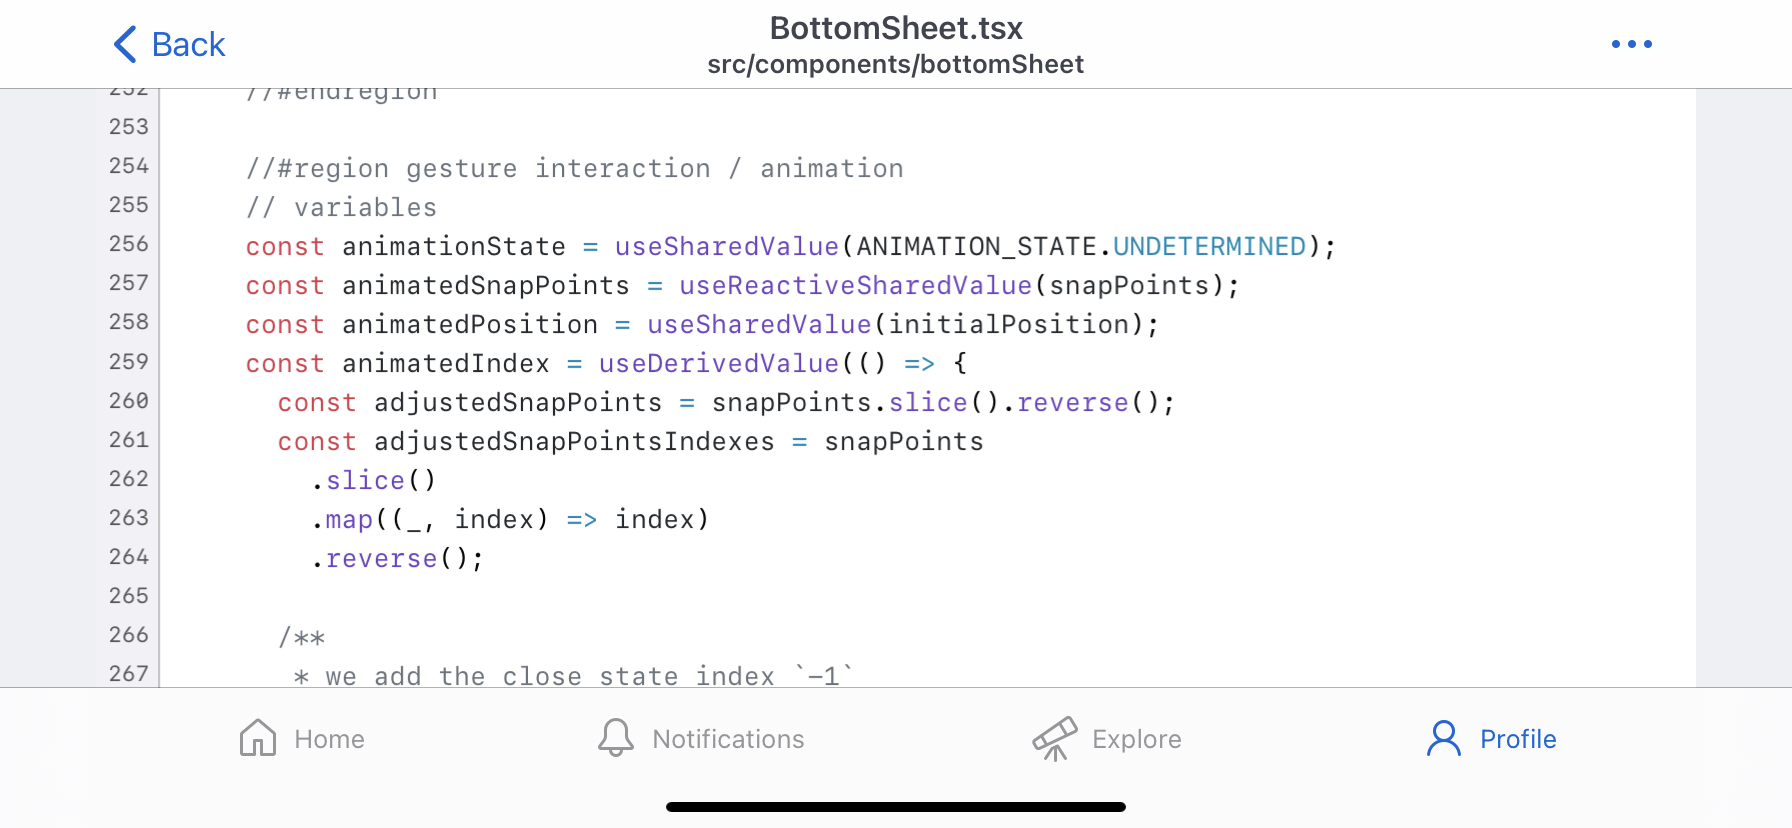Select line number 259 in gutter
The height and width of the screenshot is (828, 1792).
129,362
